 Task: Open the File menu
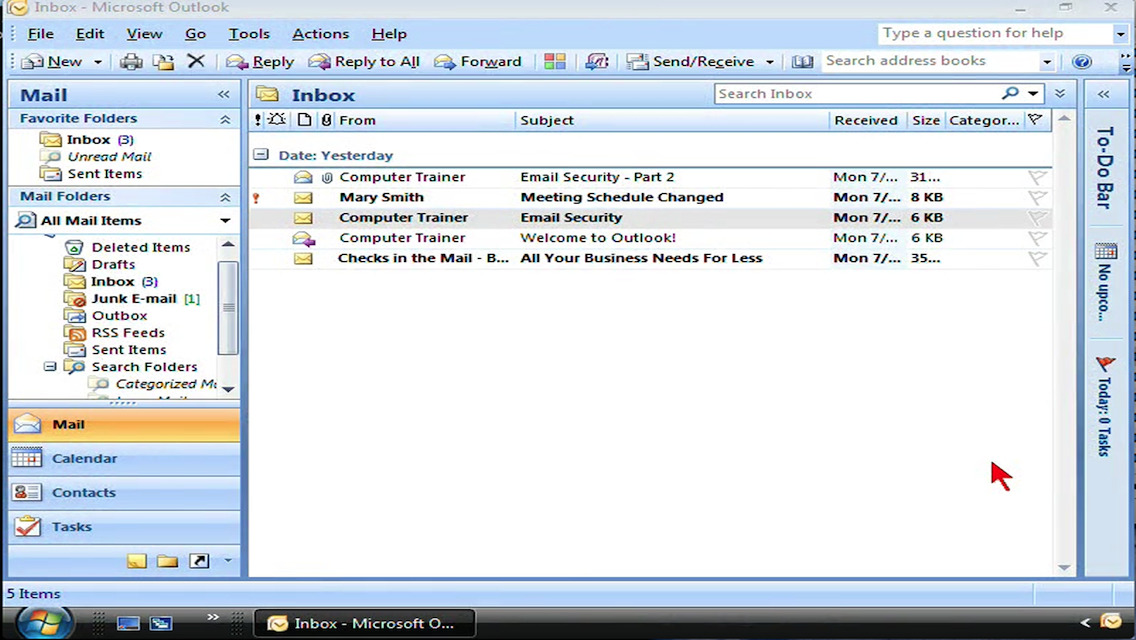coord(41,34)
